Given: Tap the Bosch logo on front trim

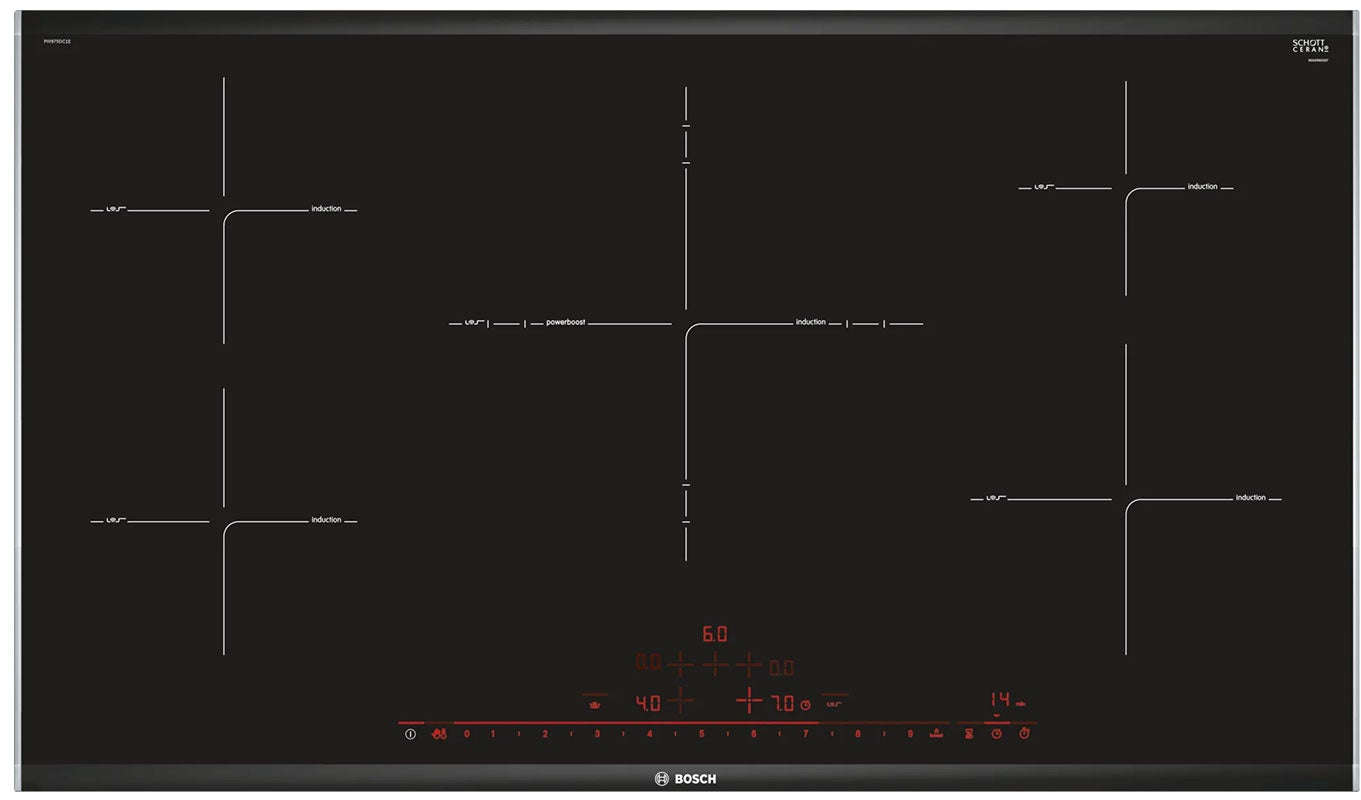Looking at the screenshot, I should [x=686, y=779].
